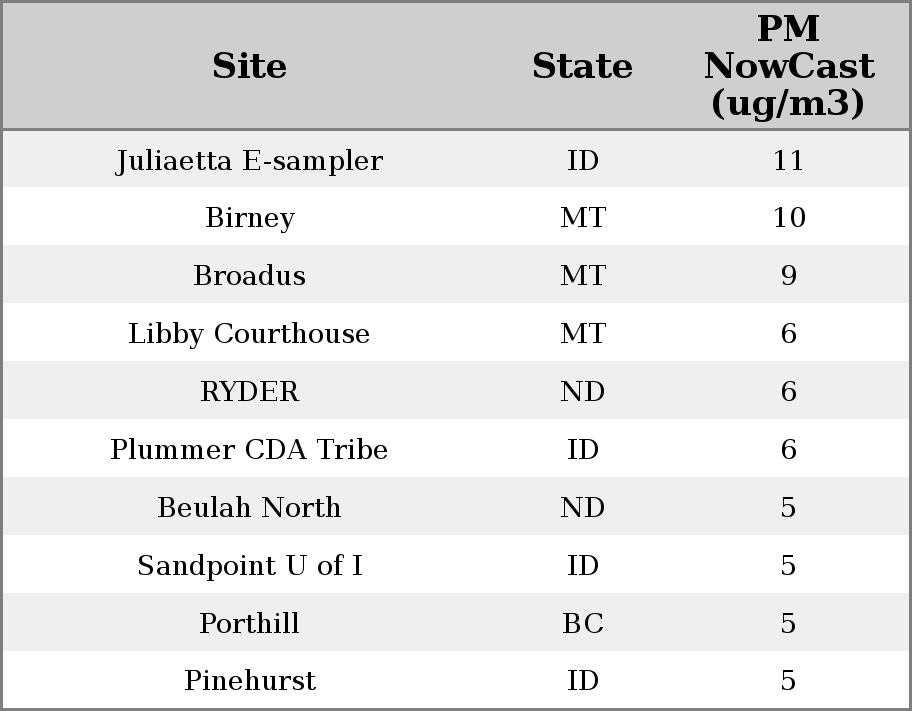Click the RYDER site cell
The height and width of the screenshot is (711, 912).
tap(249, 392)
